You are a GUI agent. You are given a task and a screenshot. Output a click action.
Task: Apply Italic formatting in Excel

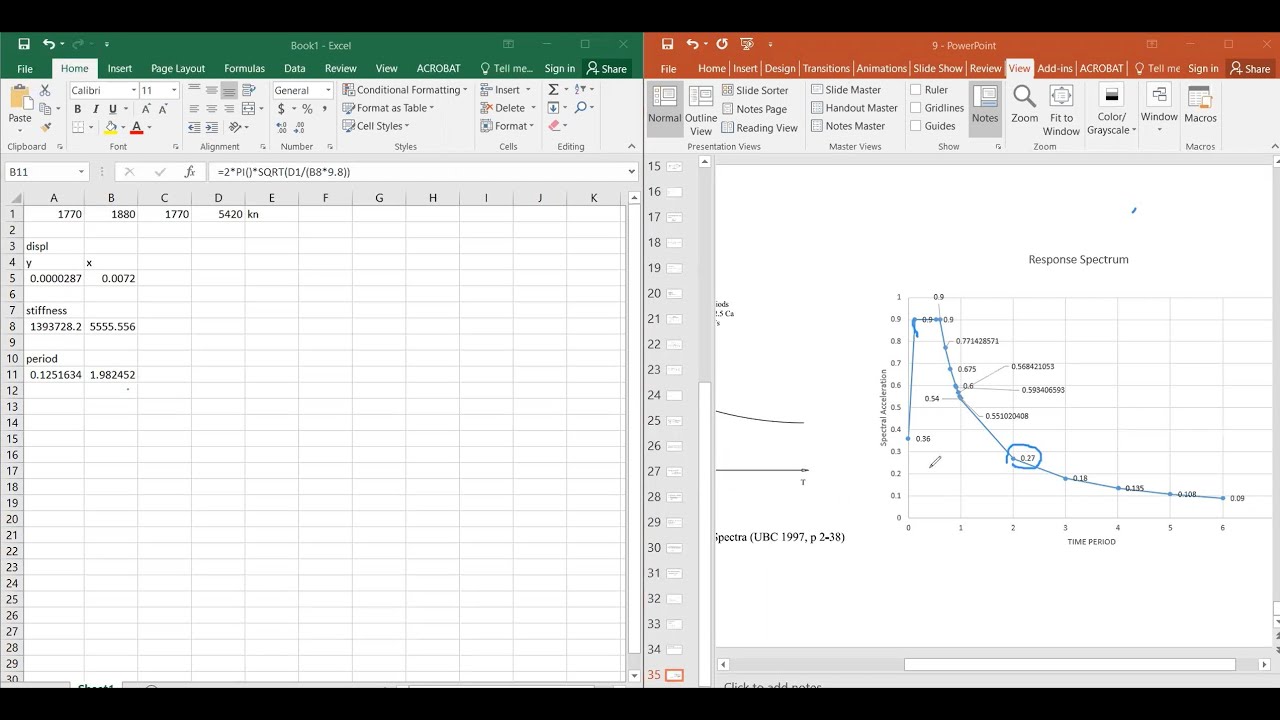[95, 109]
